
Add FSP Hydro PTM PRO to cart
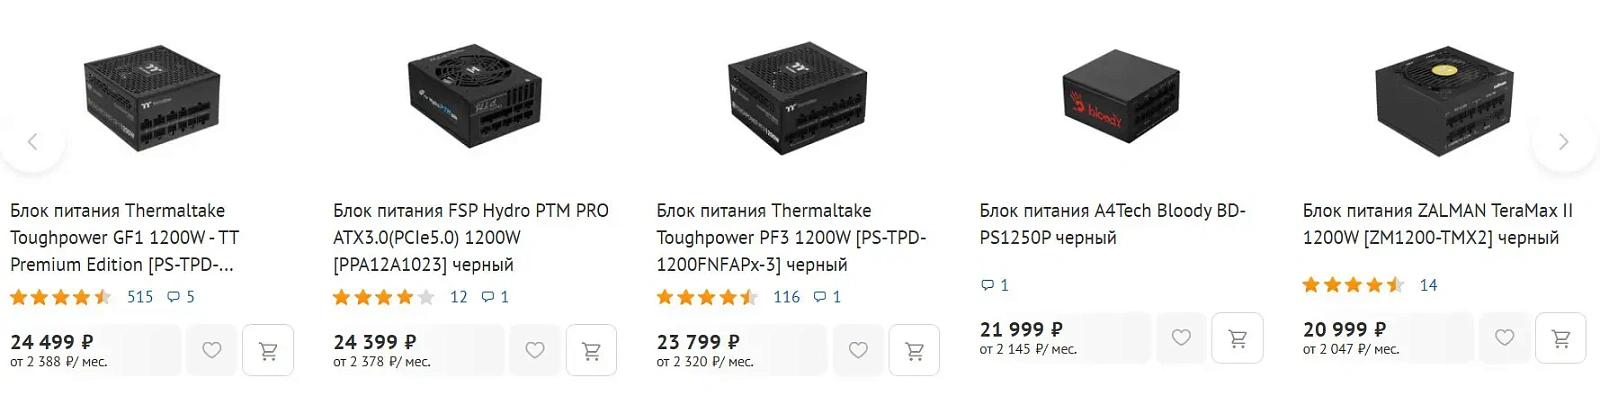[x=591, y=350]
